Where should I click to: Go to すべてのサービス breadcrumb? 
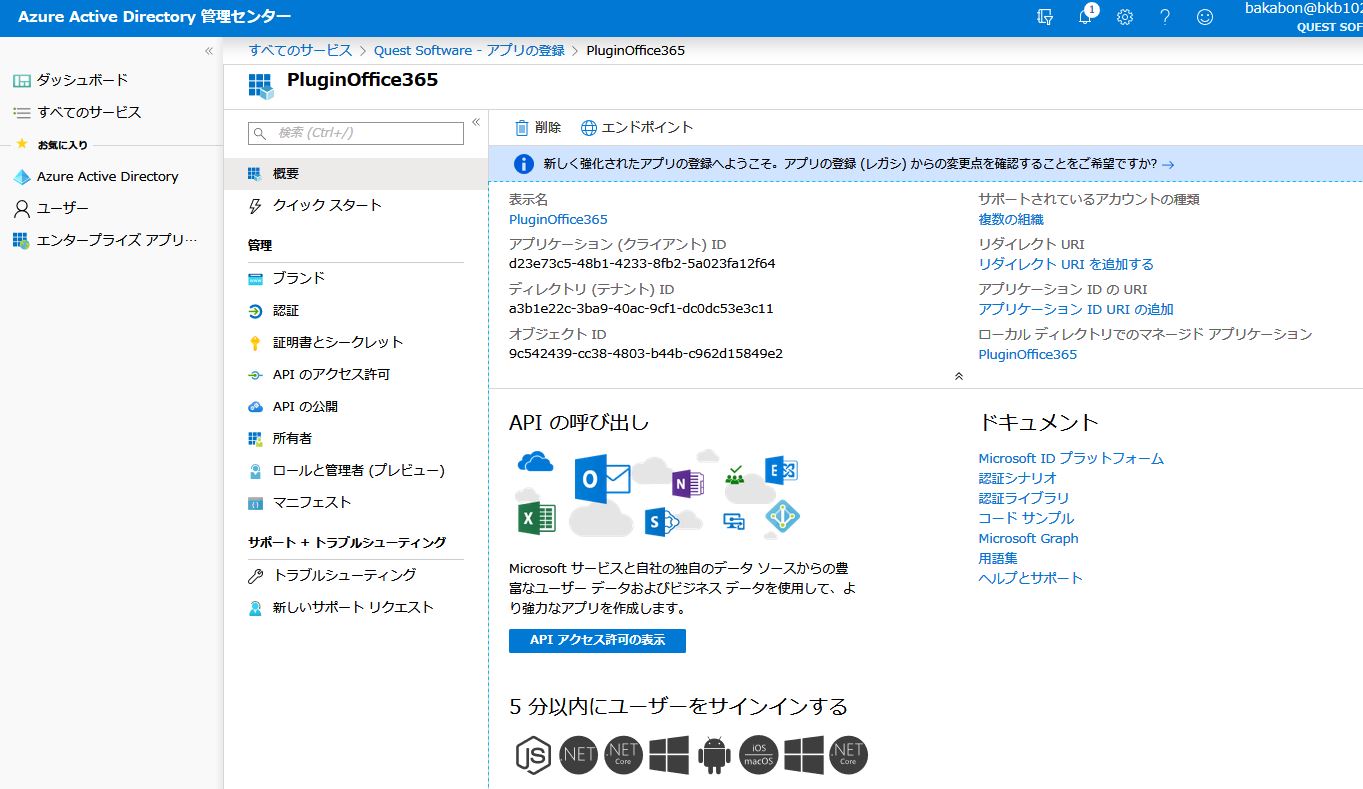300,50
